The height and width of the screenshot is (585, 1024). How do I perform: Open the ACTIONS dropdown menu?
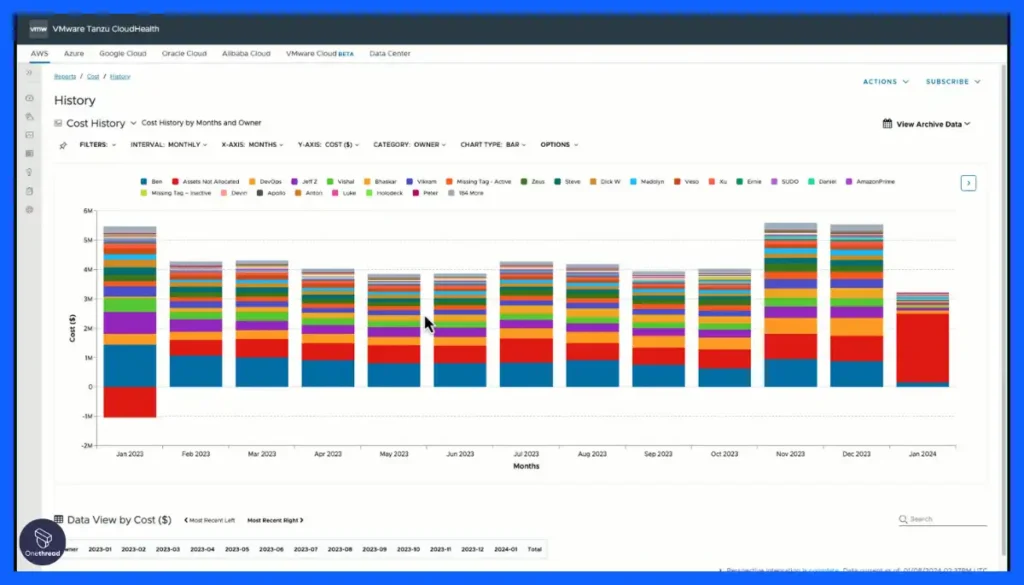pyautogui.click(x=886, y=82)
